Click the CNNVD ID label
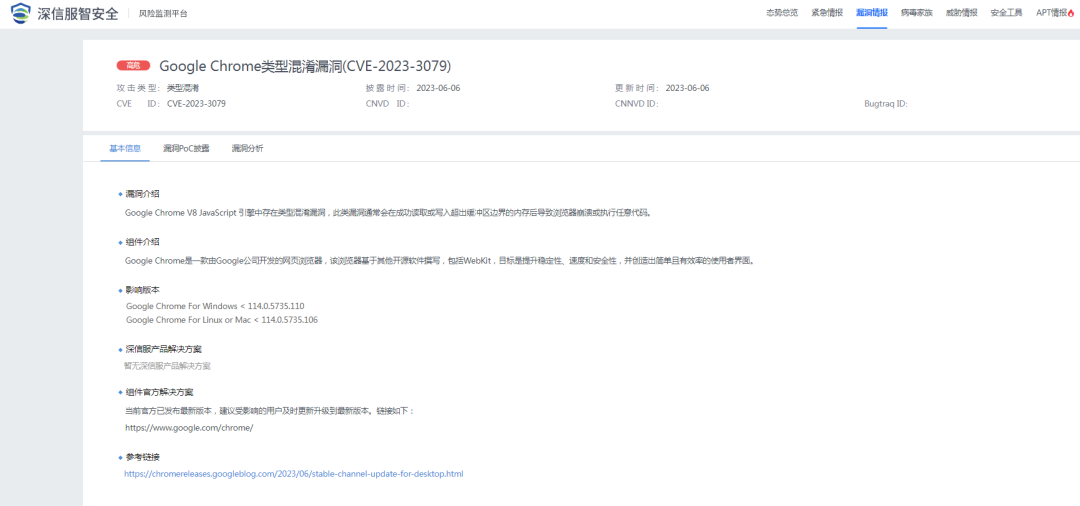 click(637, 104)
